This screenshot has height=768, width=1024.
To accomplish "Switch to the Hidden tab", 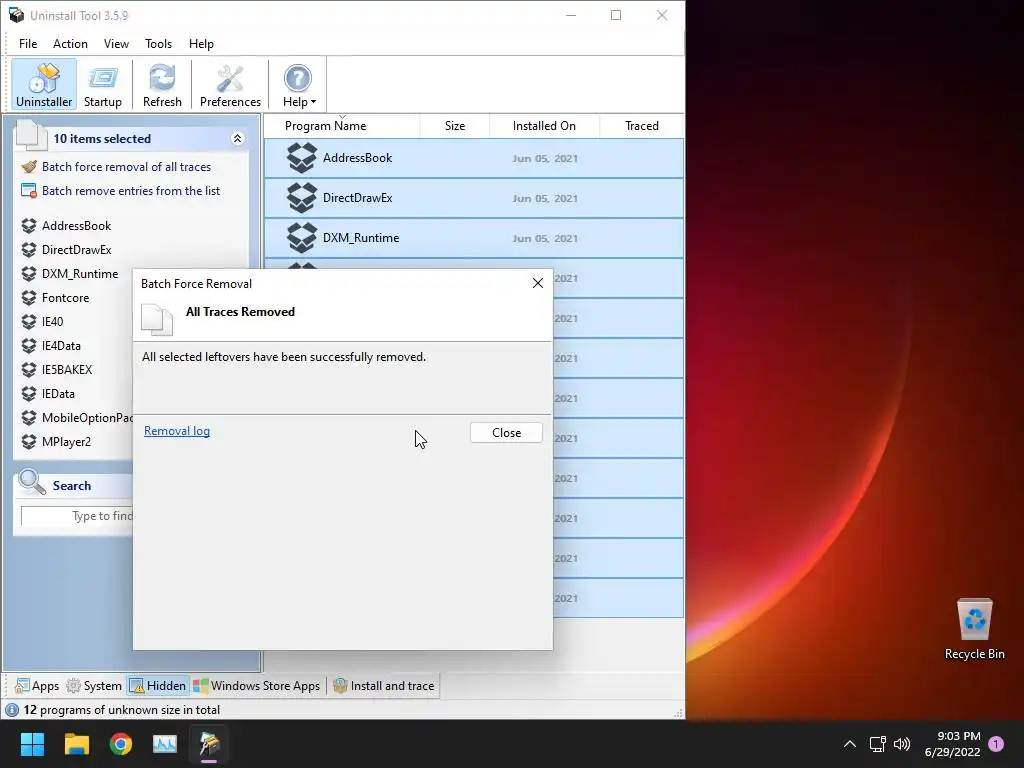I will (158, 686).
